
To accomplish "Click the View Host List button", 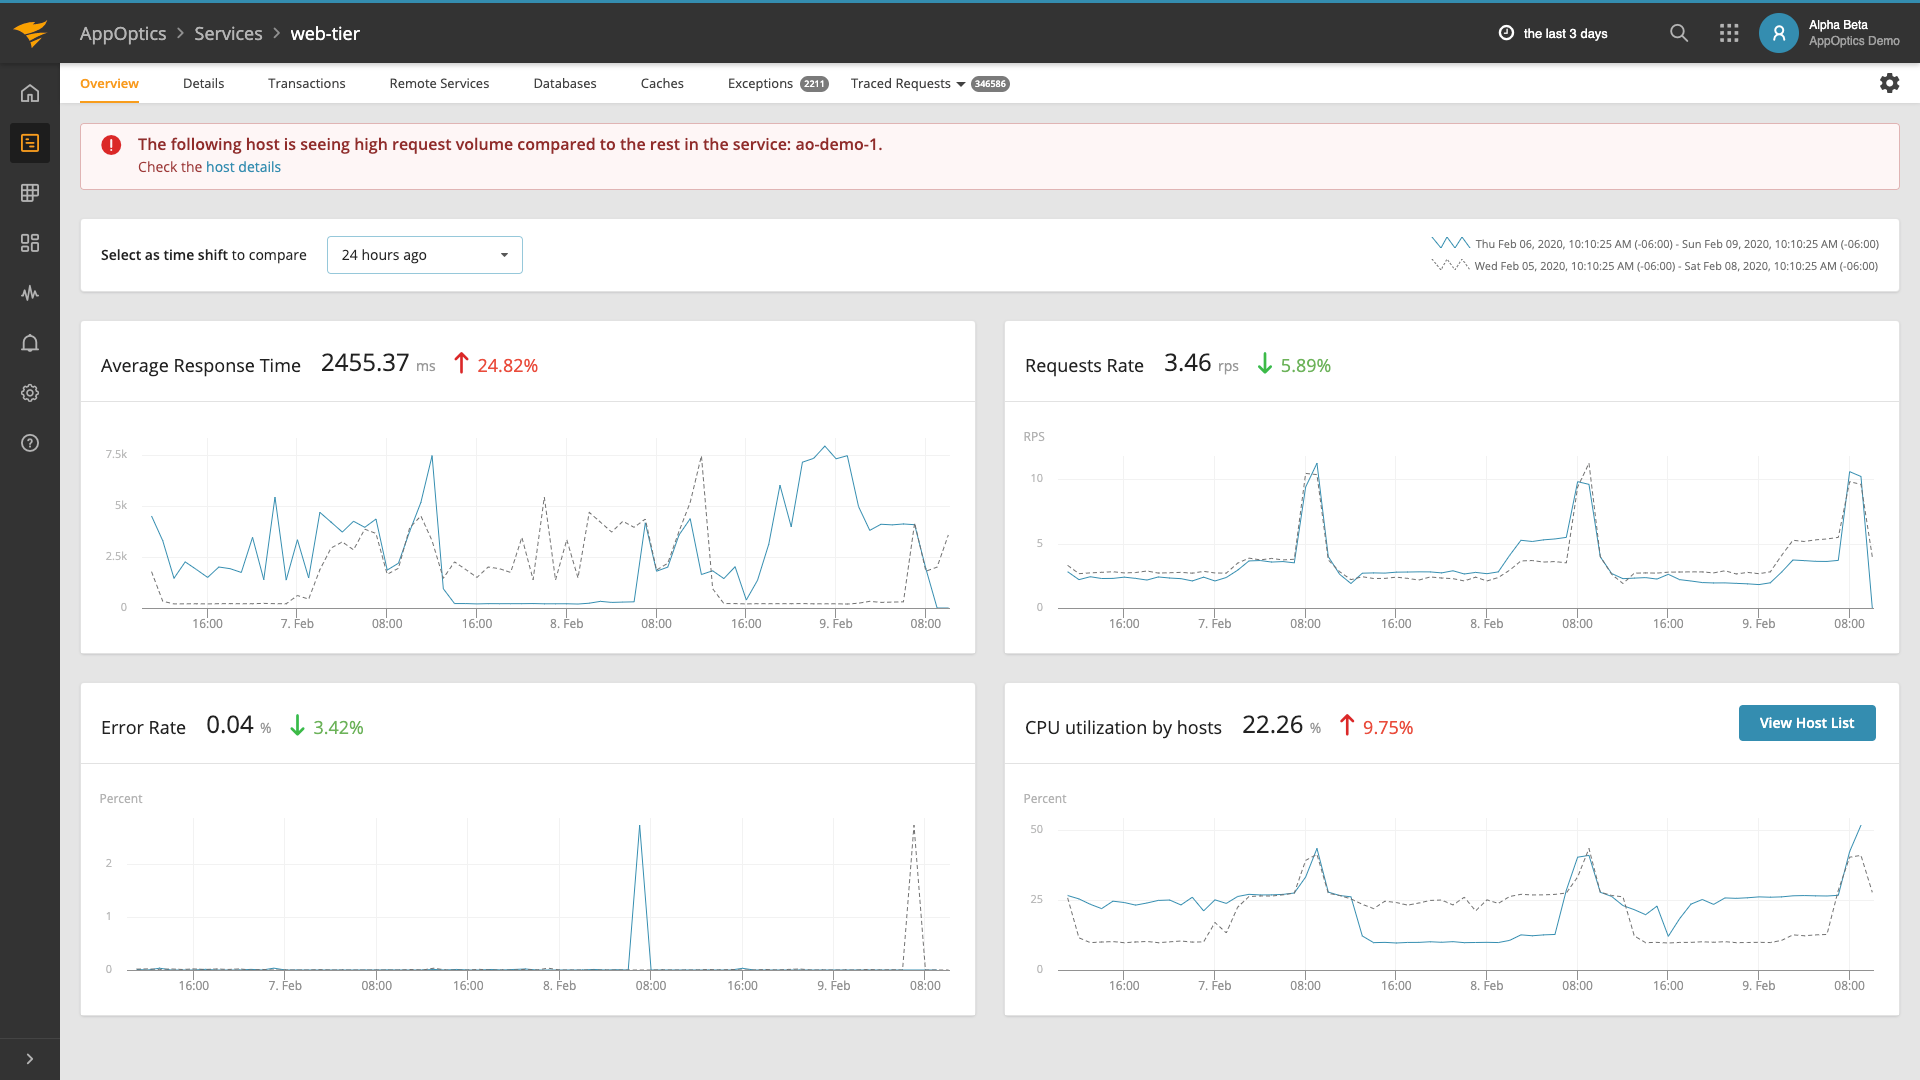I will [1807, 722].
